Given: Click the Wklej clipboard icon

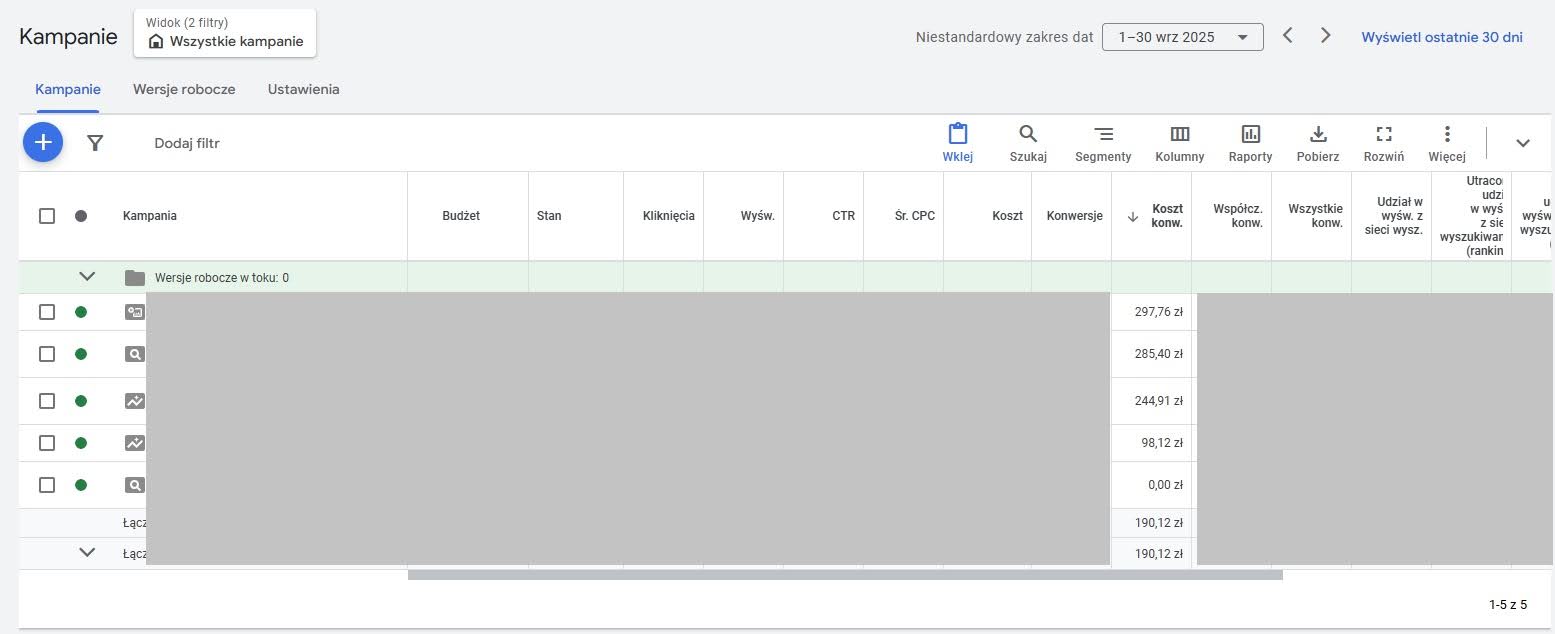Looking at the screenshot, I should [958, 134].
